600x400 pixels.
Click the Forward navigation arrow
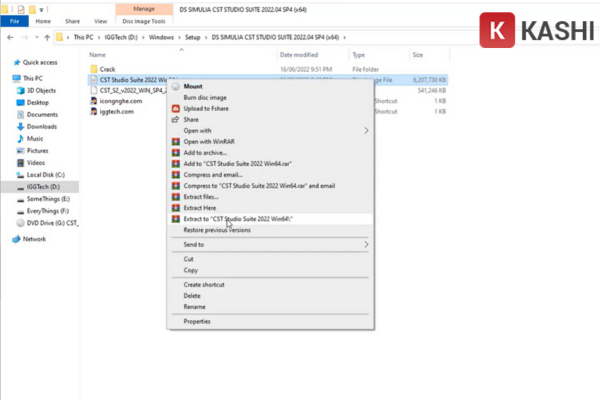(x=25, y=38)
